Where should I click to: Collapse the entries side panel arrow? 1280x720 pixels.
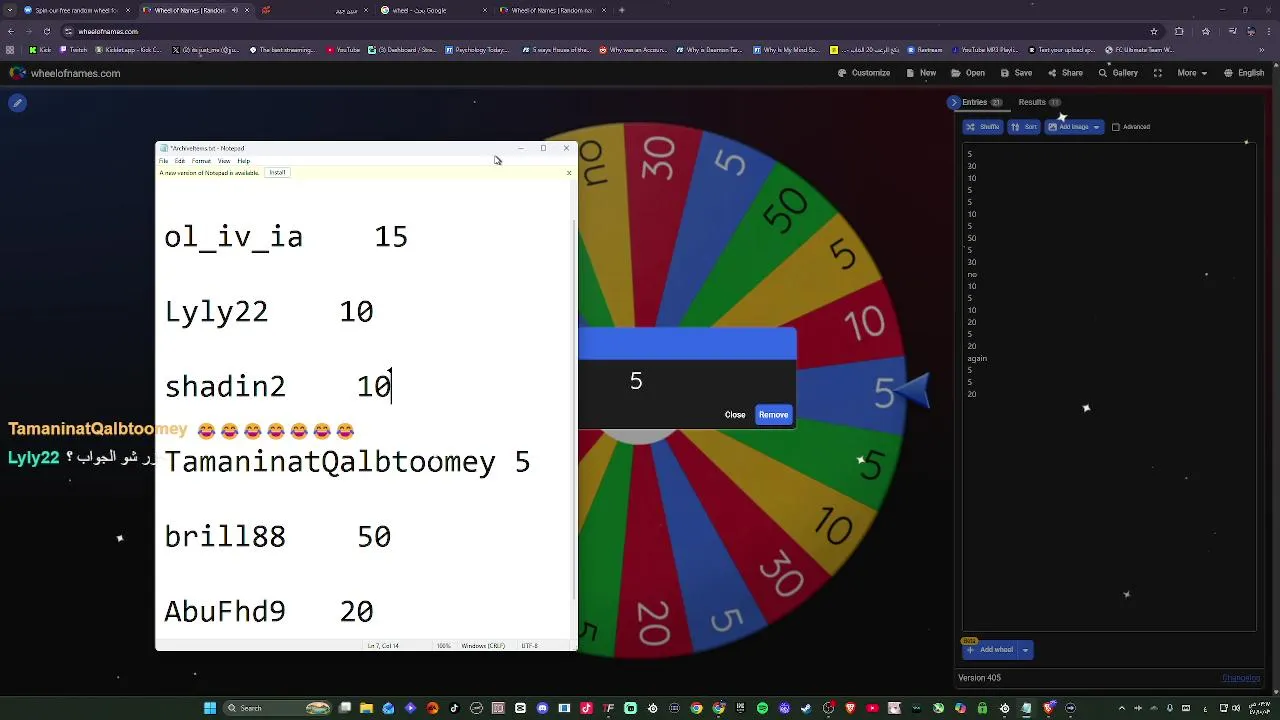[953, 102]
